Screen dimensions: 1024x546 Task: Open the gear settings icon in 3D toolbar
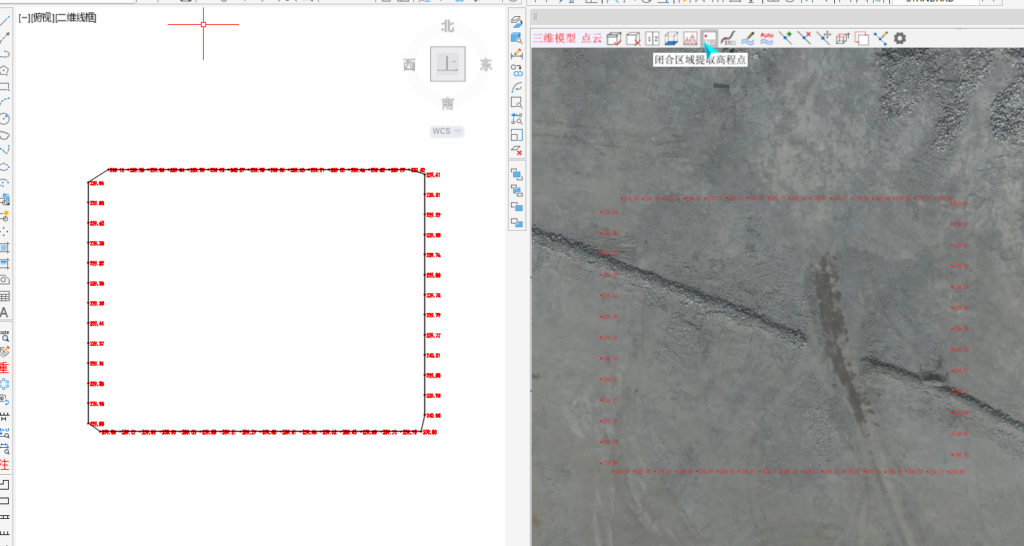[900, 38]
